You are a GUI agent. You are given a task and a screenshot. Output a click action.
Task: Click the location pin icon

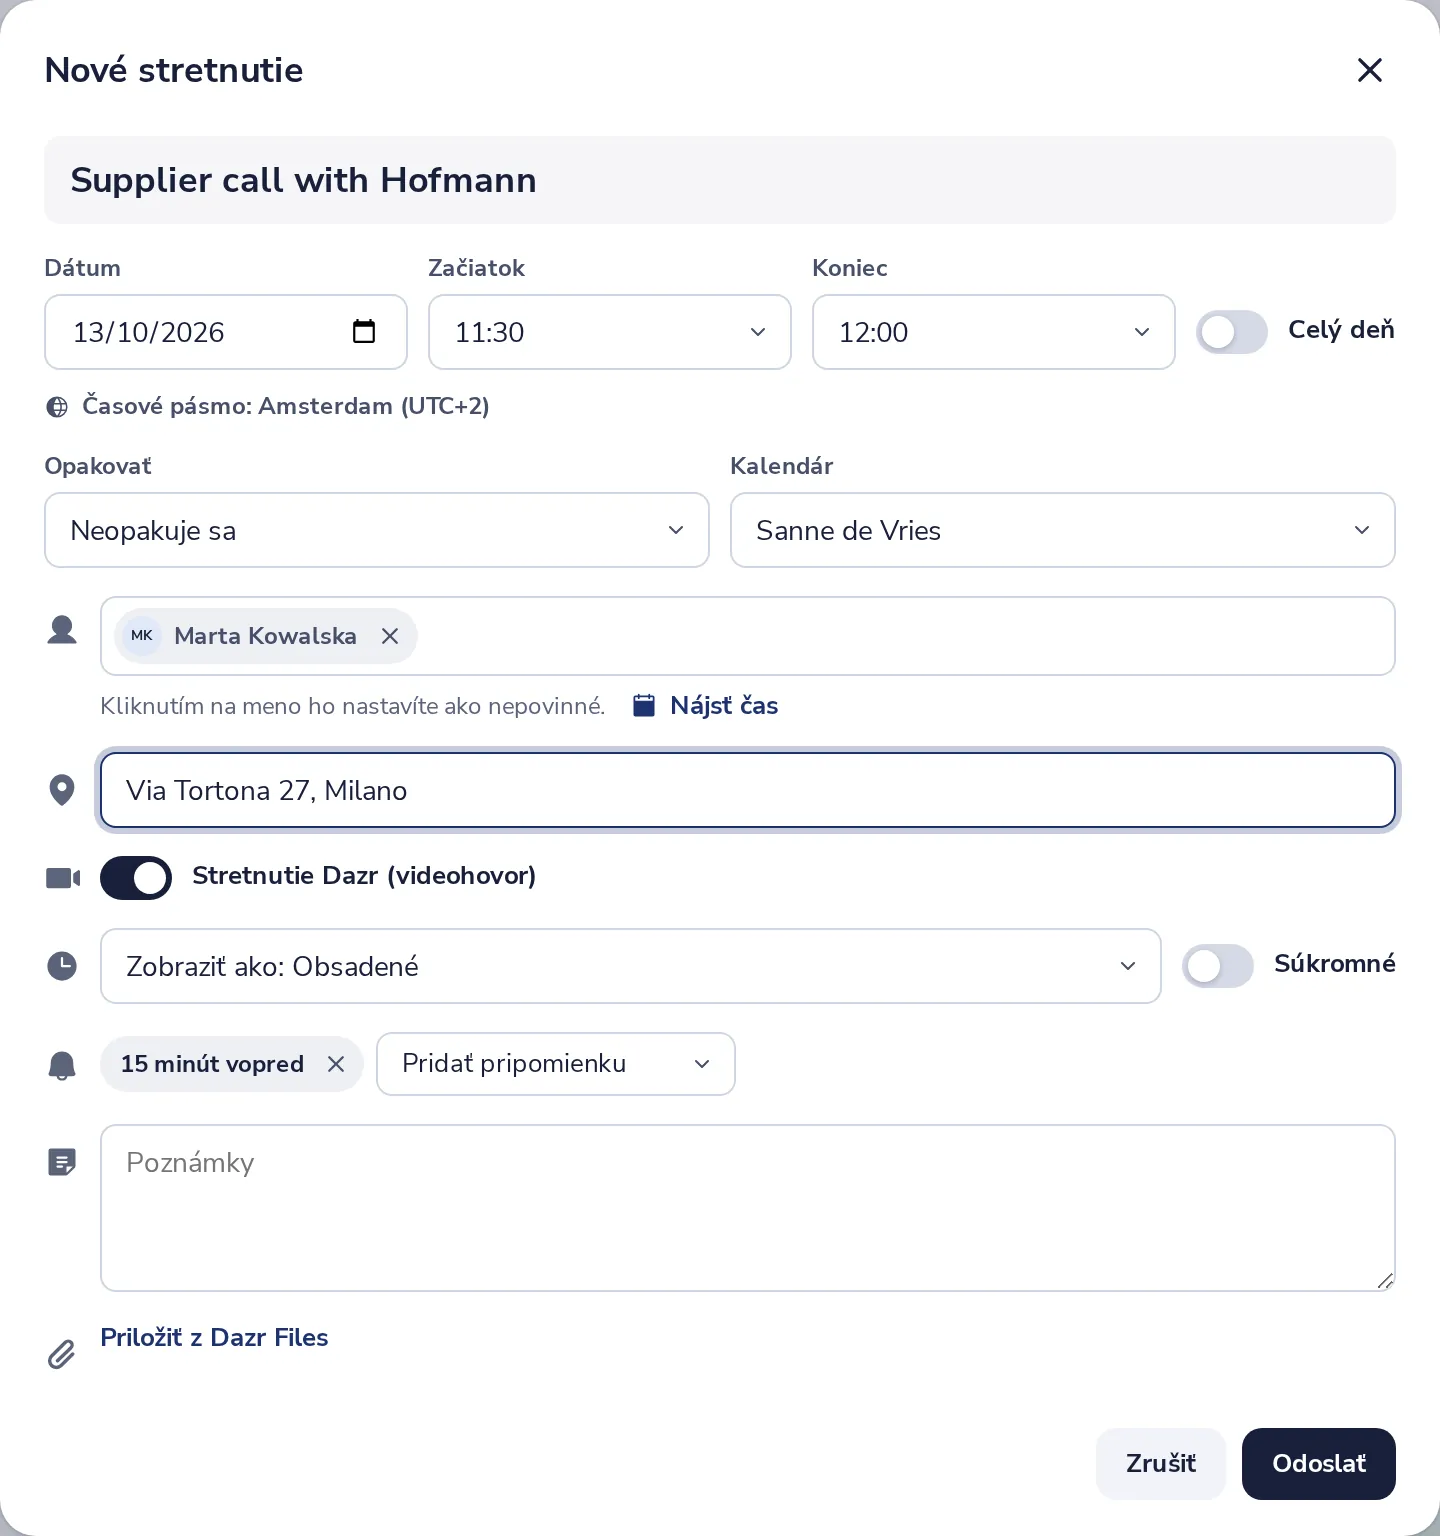(x=62, y=790)
